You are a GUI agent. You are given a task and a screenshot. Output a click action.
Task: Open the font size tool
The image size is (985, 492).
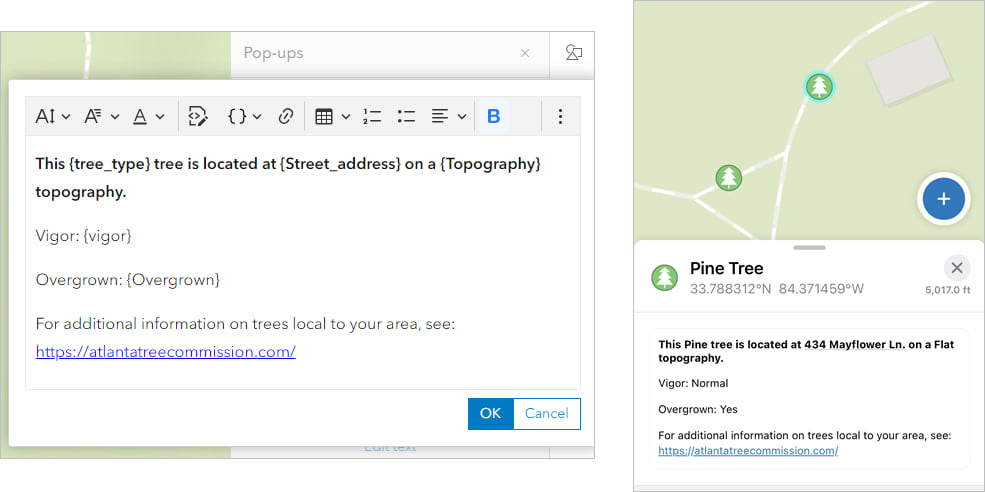click(x=45, y=116)
